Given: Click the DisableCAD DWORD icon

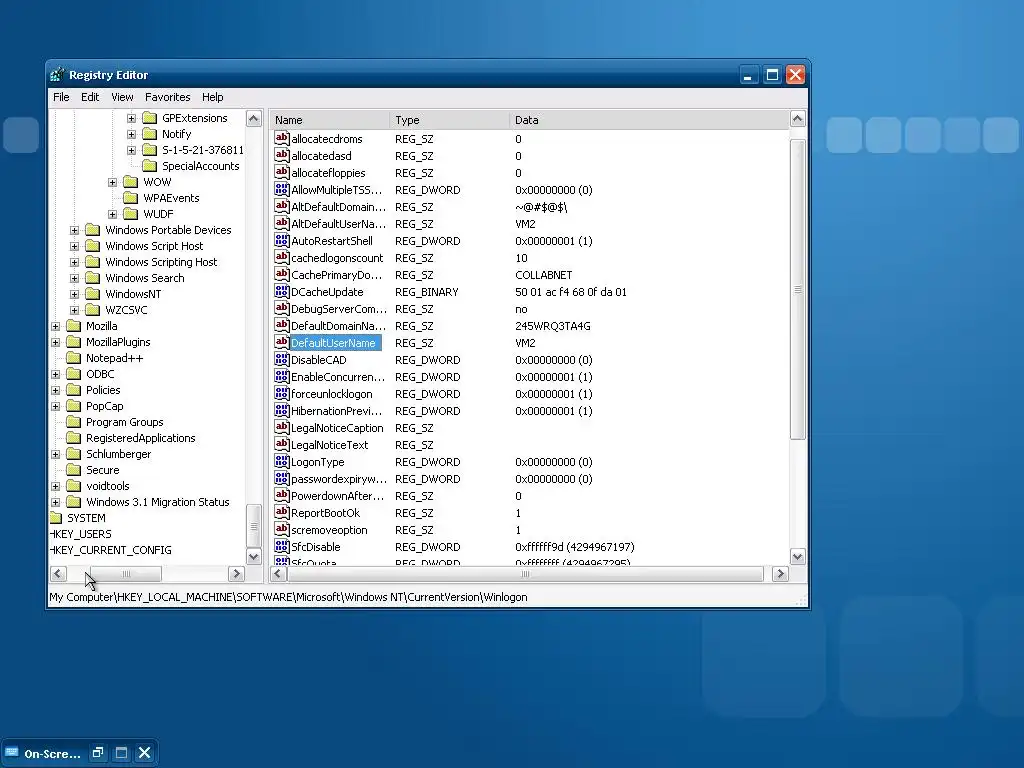Looking at the screenshot, I should pos(281,359).
